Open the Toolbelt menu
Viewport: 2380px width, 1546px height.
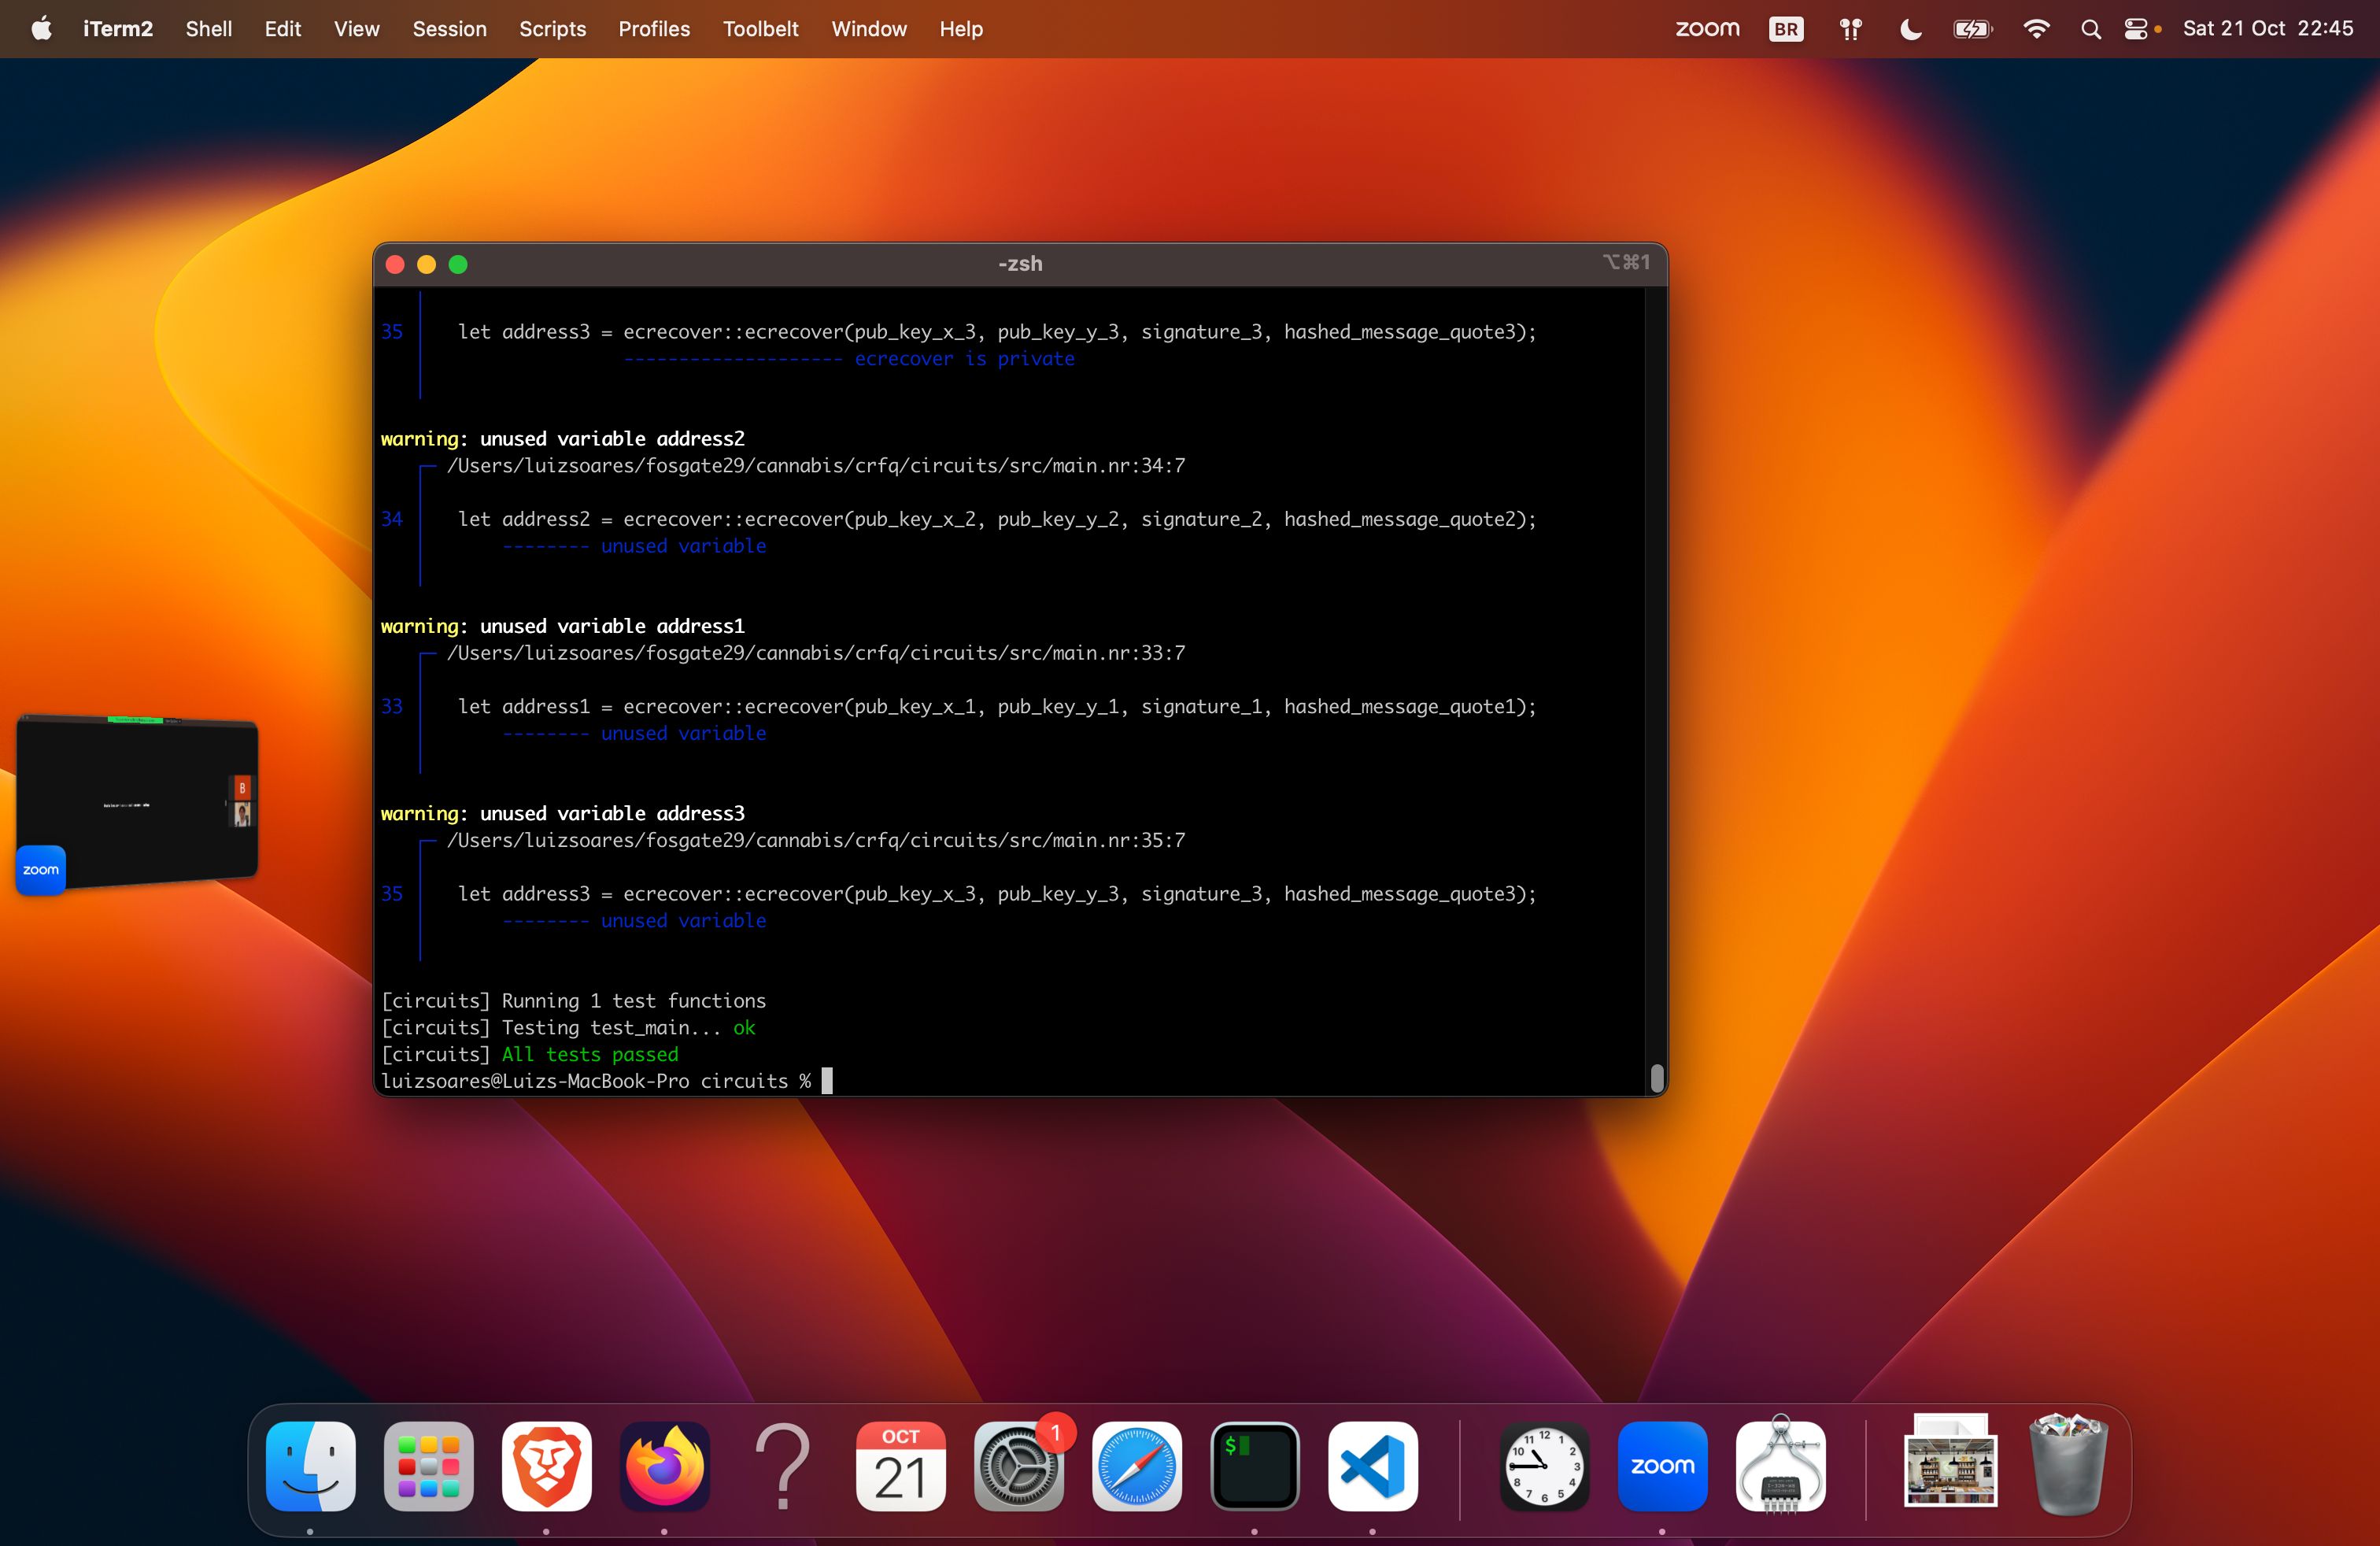pos(760,28)
